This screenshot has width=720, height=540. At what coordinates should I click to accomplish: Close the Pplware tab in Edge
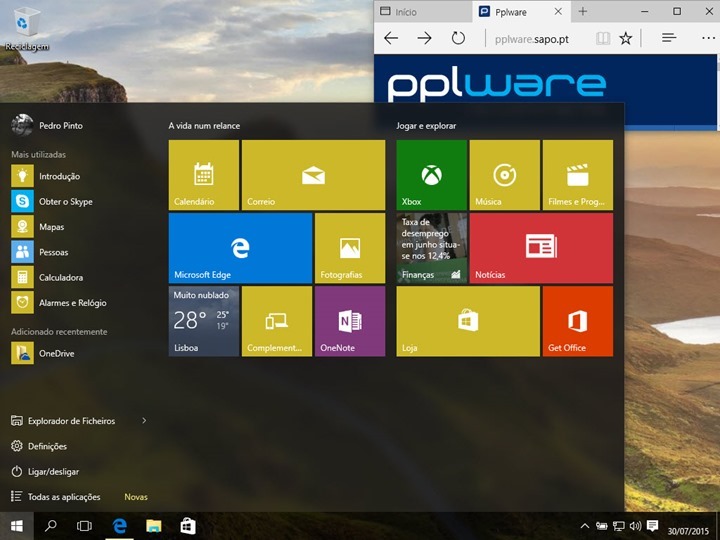click(558, 12)
